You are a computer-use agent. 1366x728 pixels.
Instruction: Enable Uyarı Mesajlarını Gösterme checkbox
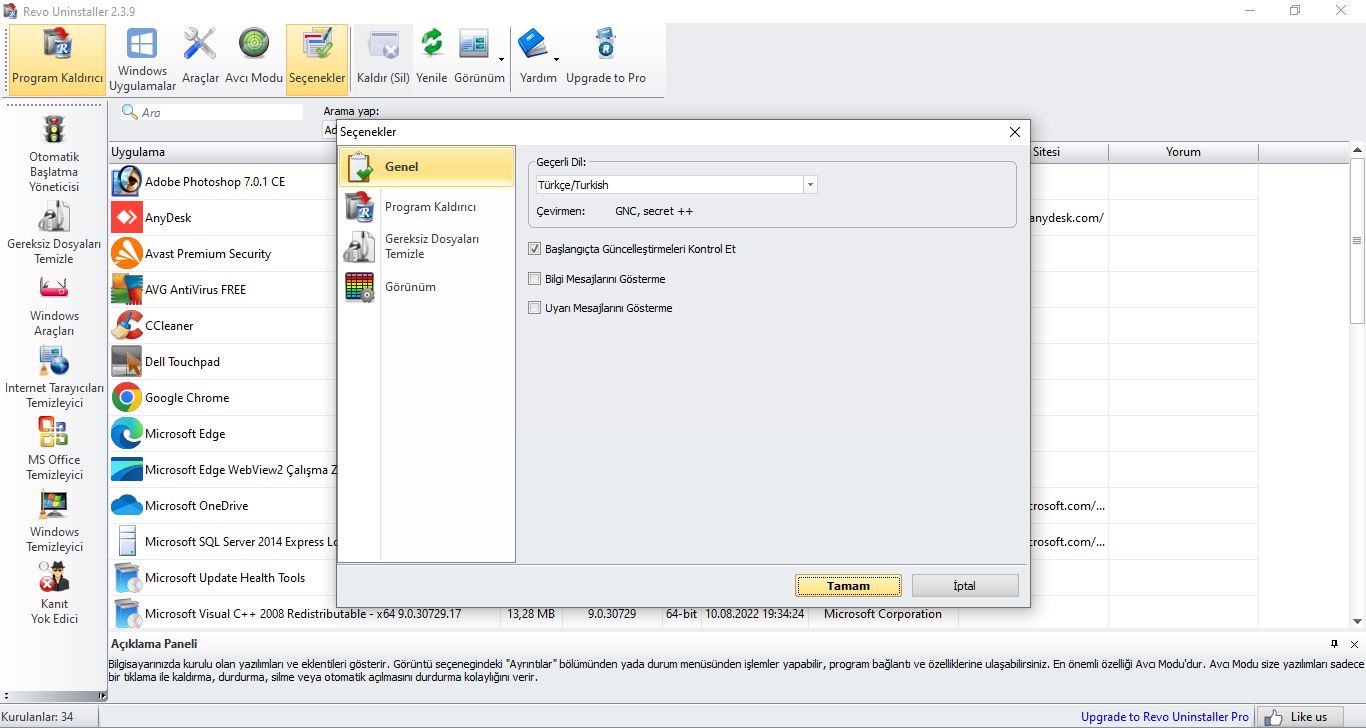click(534, 308)
